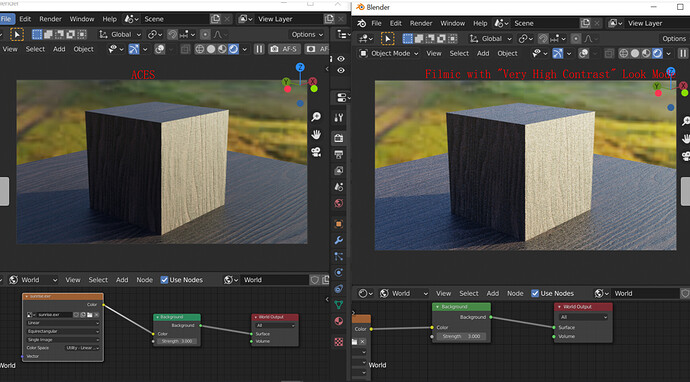Click the open image folder icon in sunrise.exr node

pos(89,315)
